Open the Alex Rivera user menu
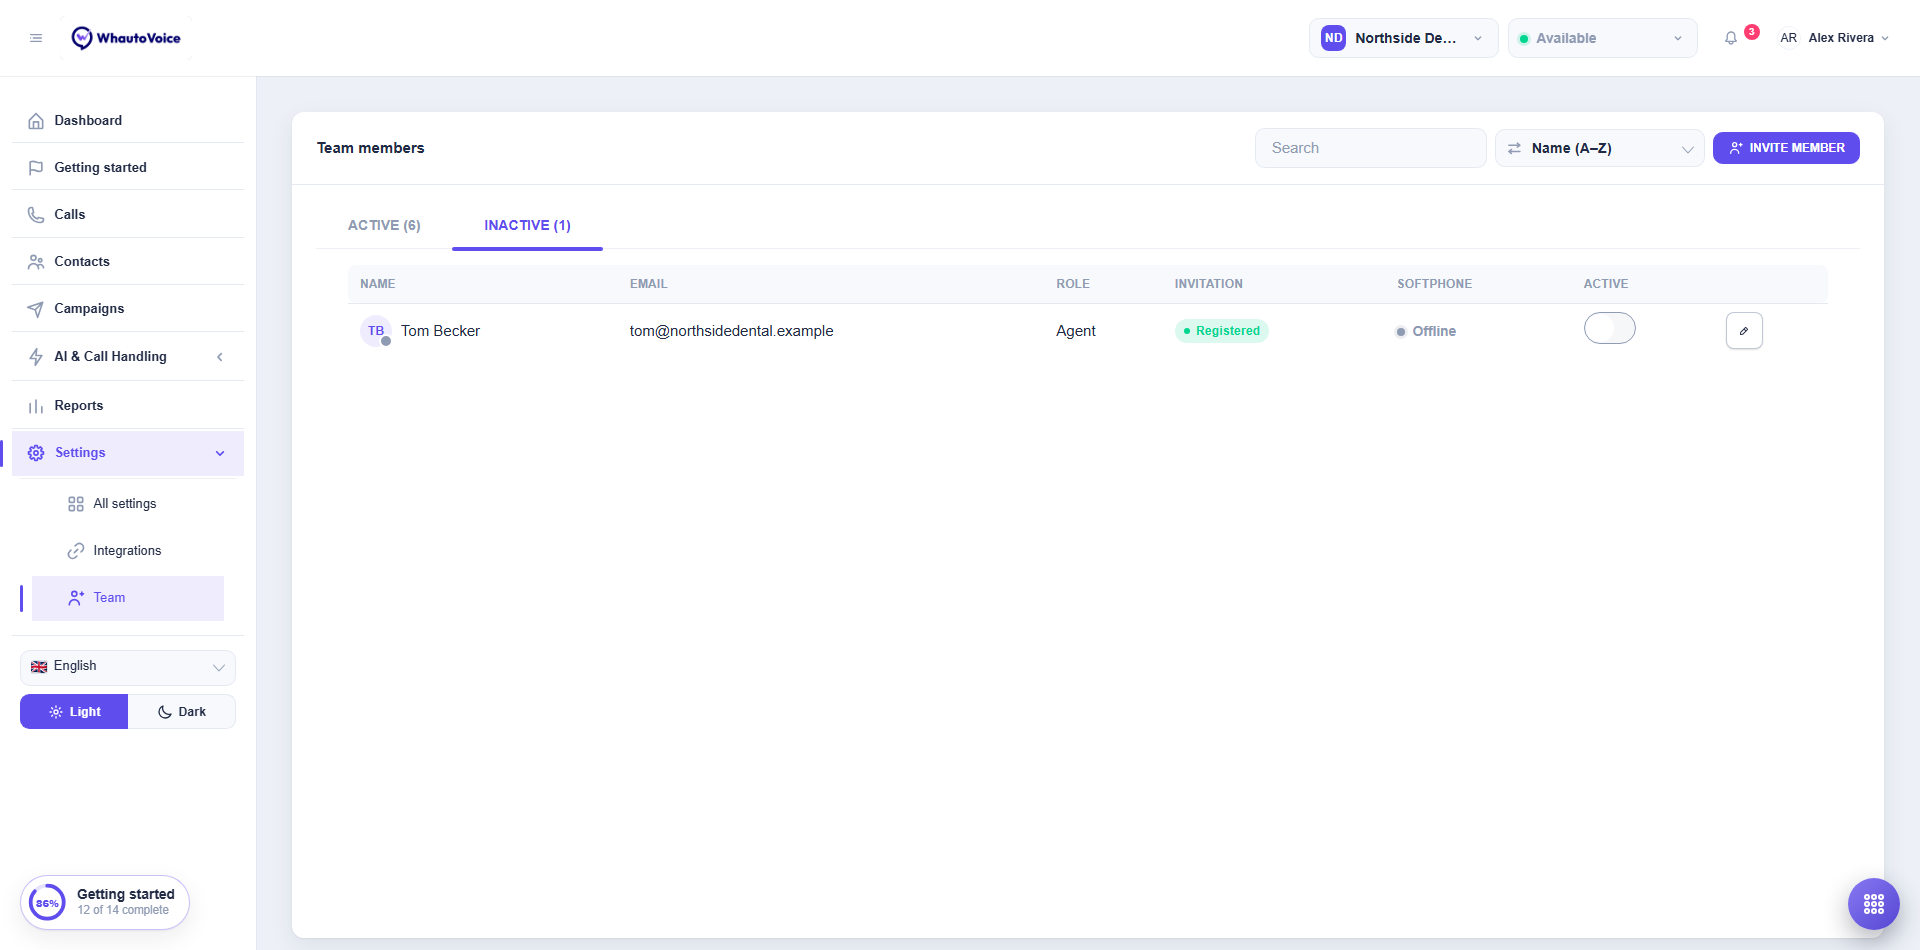This screenshot has width=1920, height=950. coord(1834,38)
